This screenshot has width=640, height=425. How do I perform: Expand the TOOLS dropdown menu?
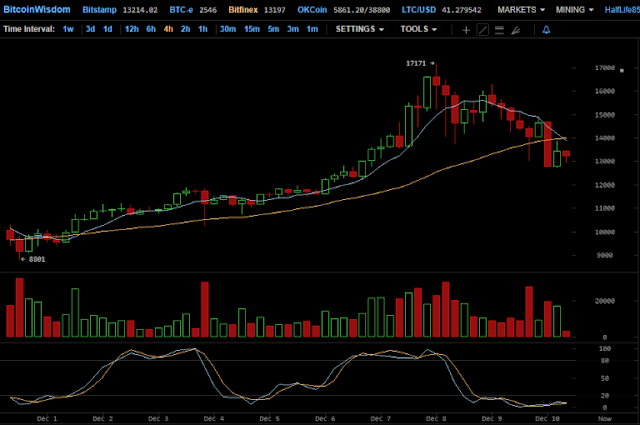pyautogui.click(x=418, y=29)
